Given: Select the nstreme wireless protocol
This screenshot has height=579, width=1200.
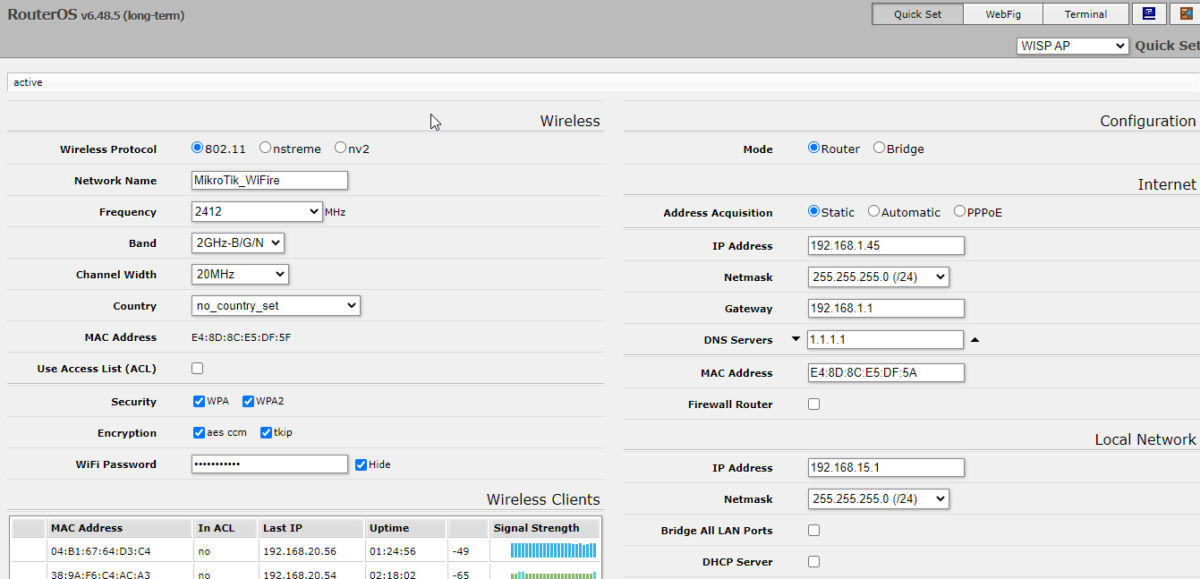Looking at the screenshot, I should pyautogui.click(x=265, y=148).
